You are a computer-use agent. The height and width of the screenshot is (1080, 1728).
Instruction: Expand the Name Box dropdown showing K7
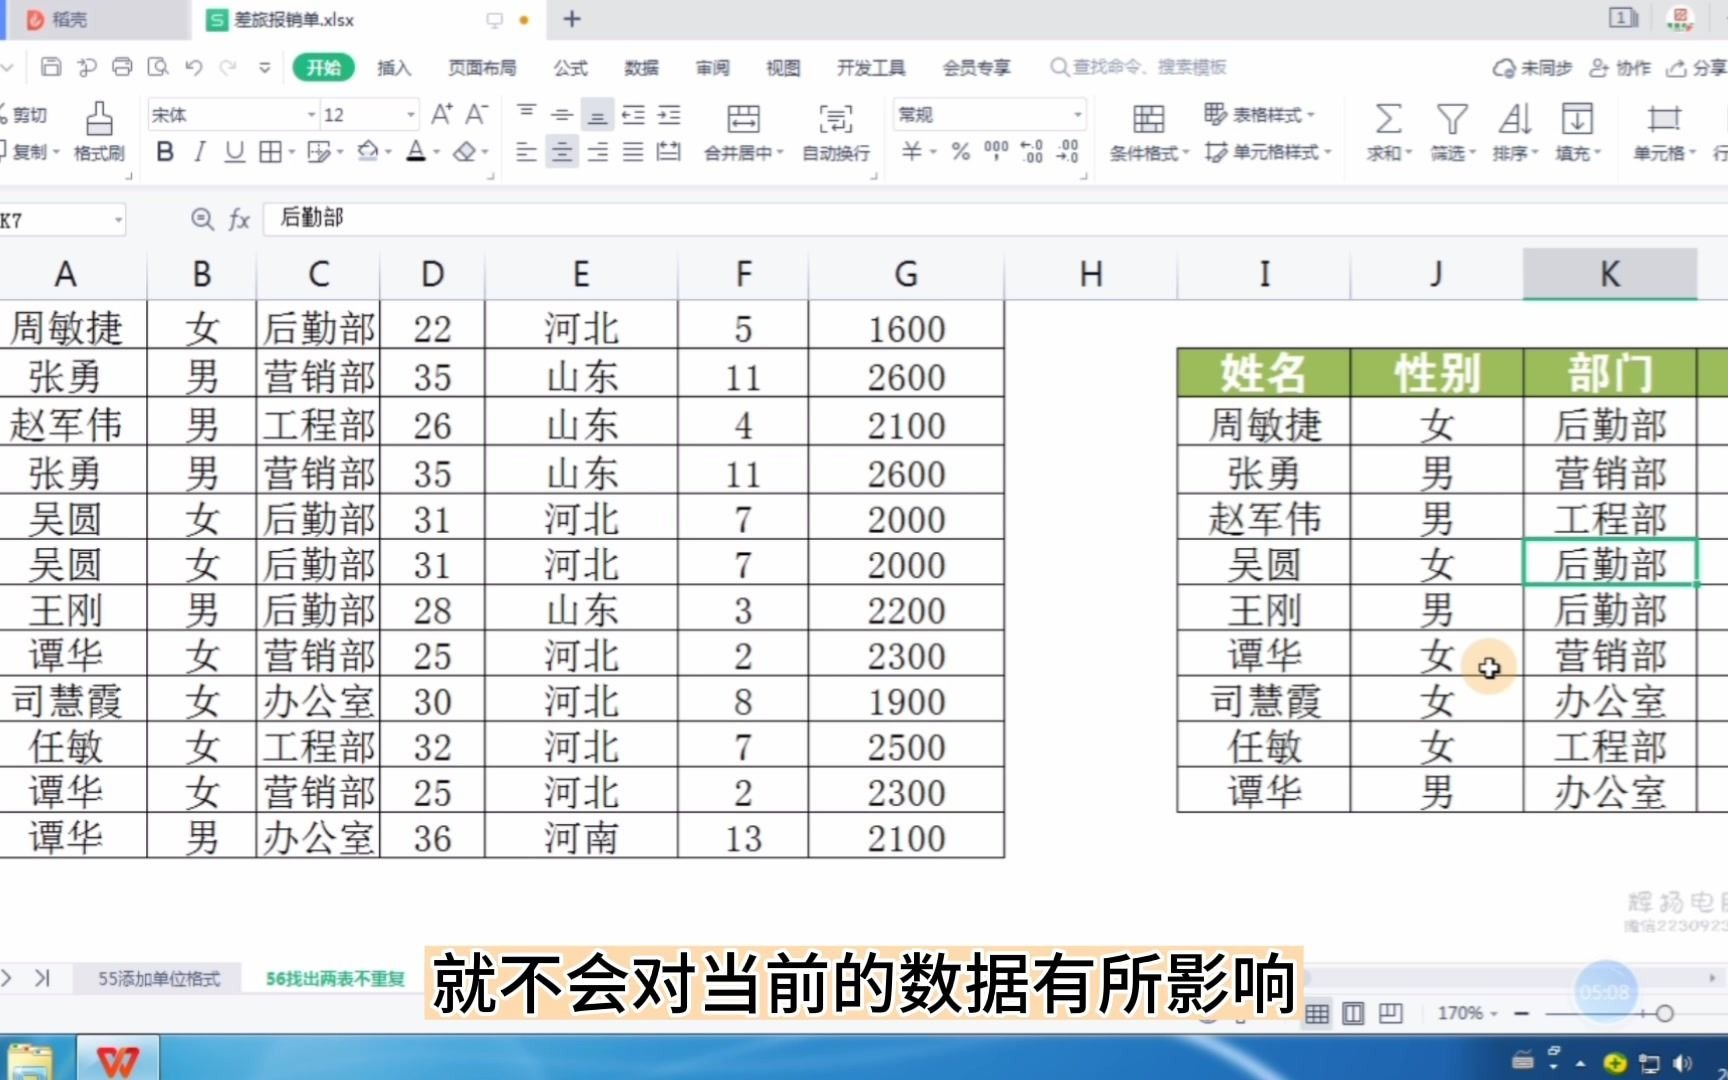pos(118,219)
